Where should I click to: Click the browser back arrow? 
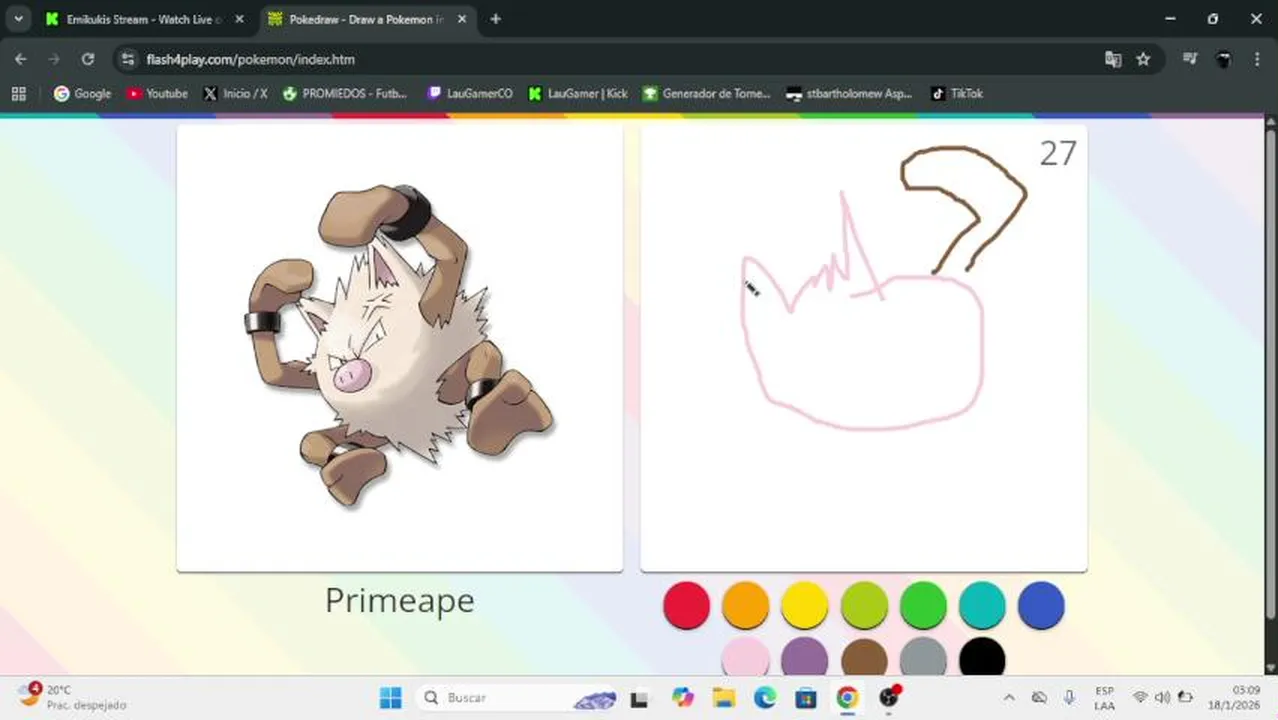click(21, 59)
